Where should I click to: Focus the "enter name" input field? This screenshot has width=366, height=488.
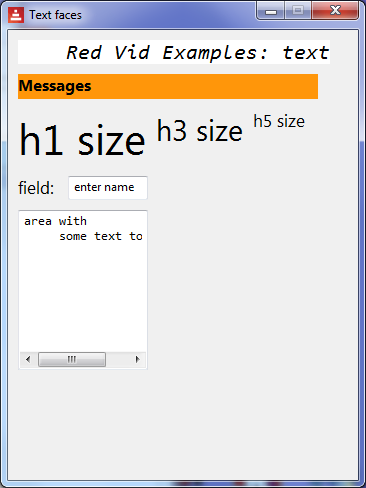pos(108,188)
